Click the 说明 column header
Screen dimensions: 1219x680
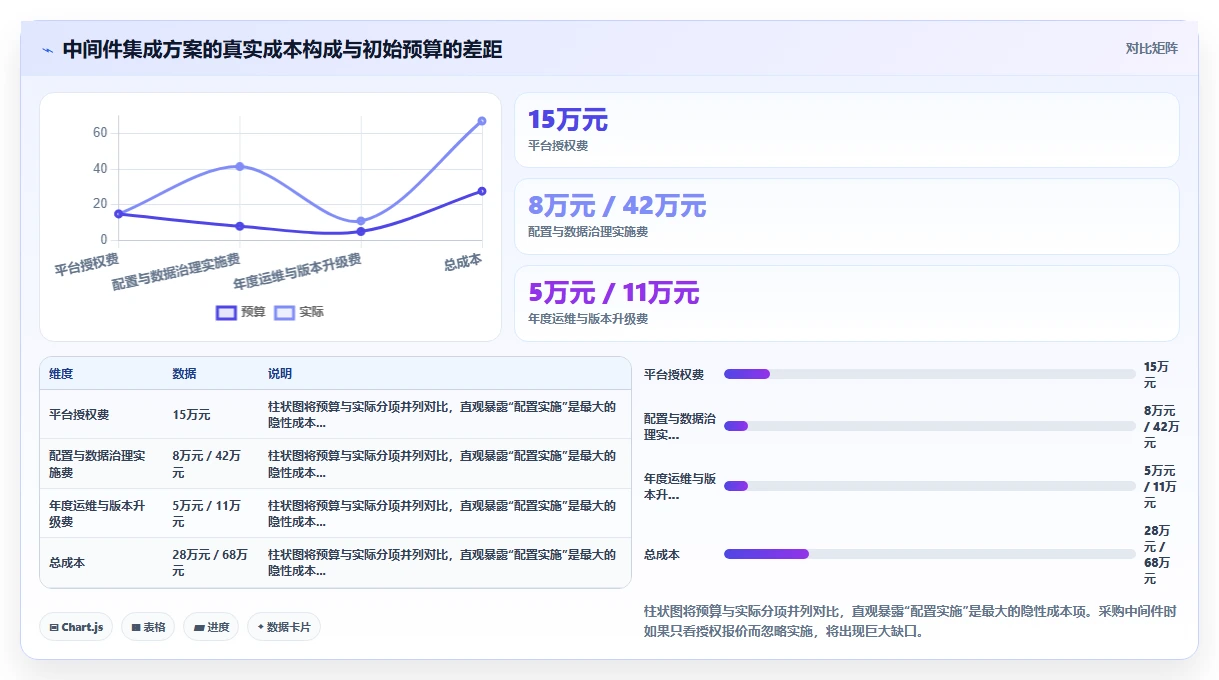[445, 373]
